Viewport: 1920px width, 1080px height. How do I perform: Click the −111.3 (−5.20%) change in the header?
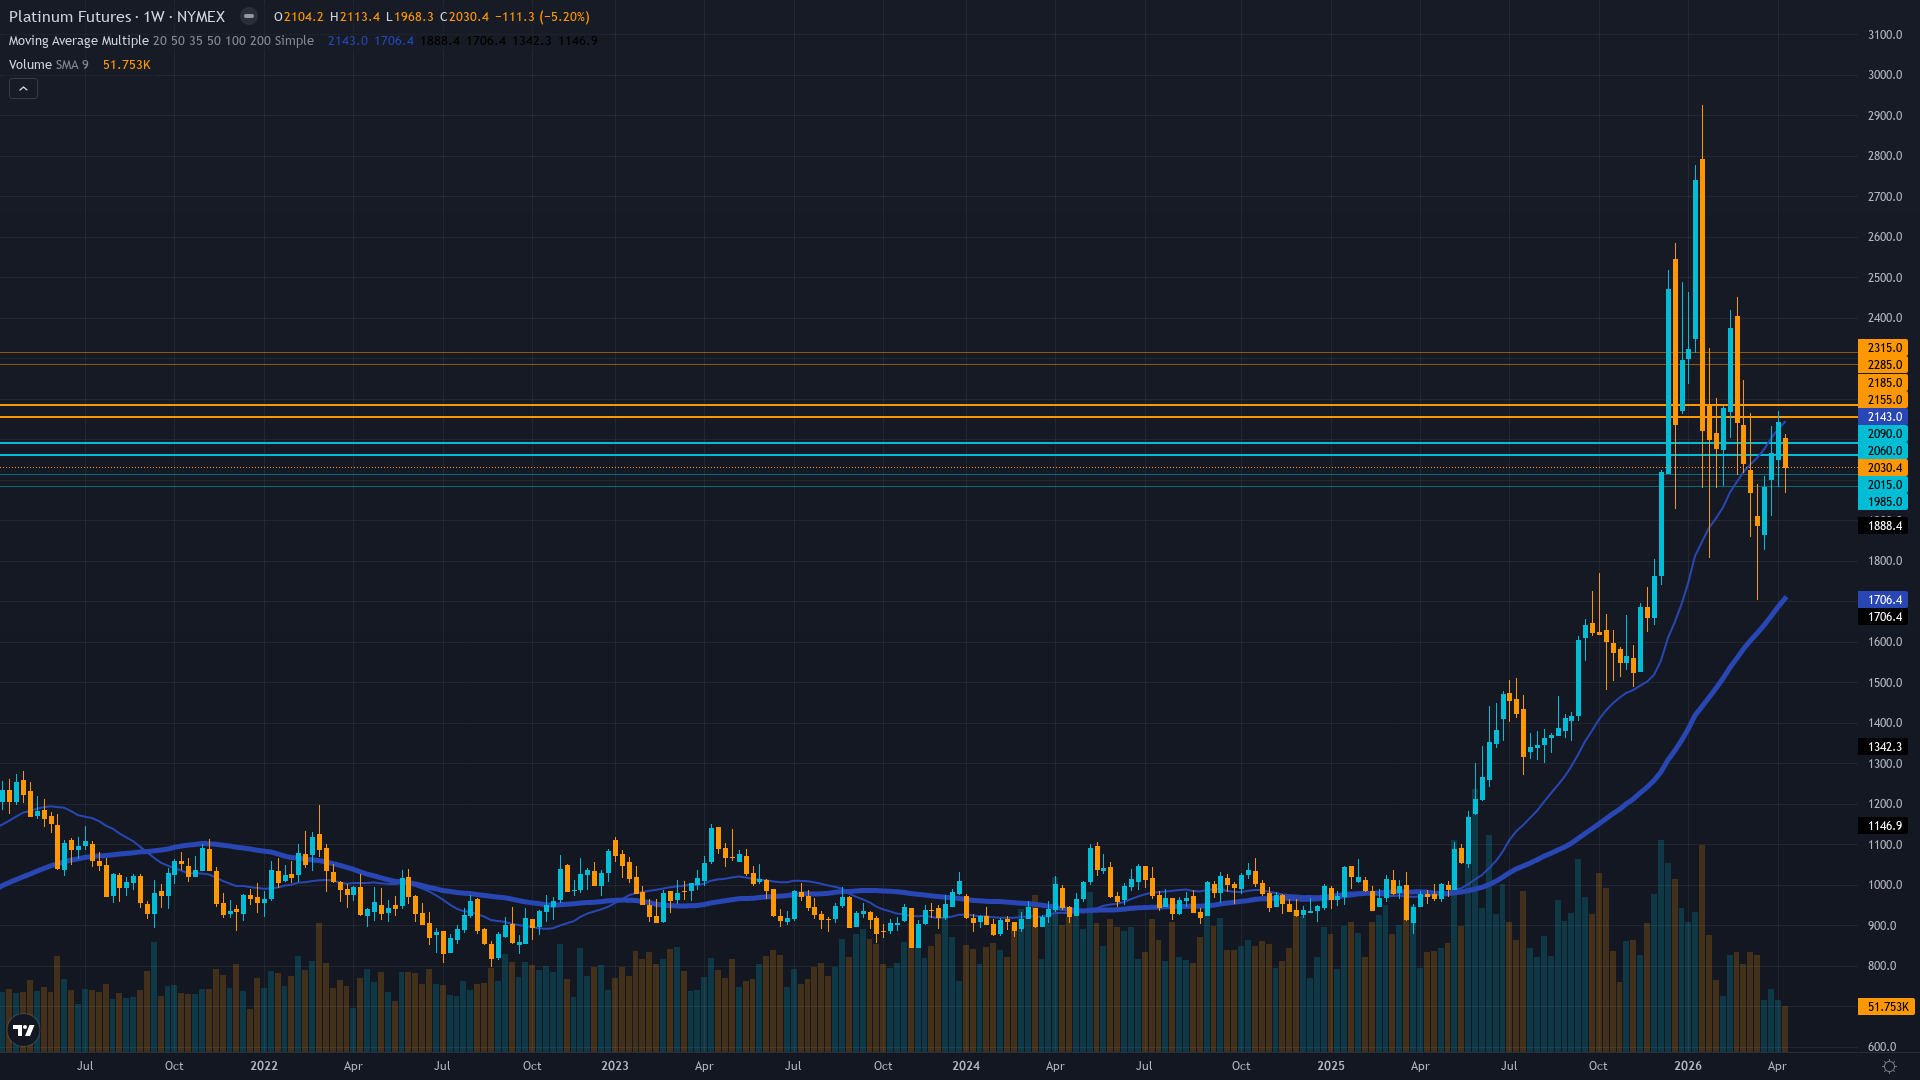pos(542,17)
